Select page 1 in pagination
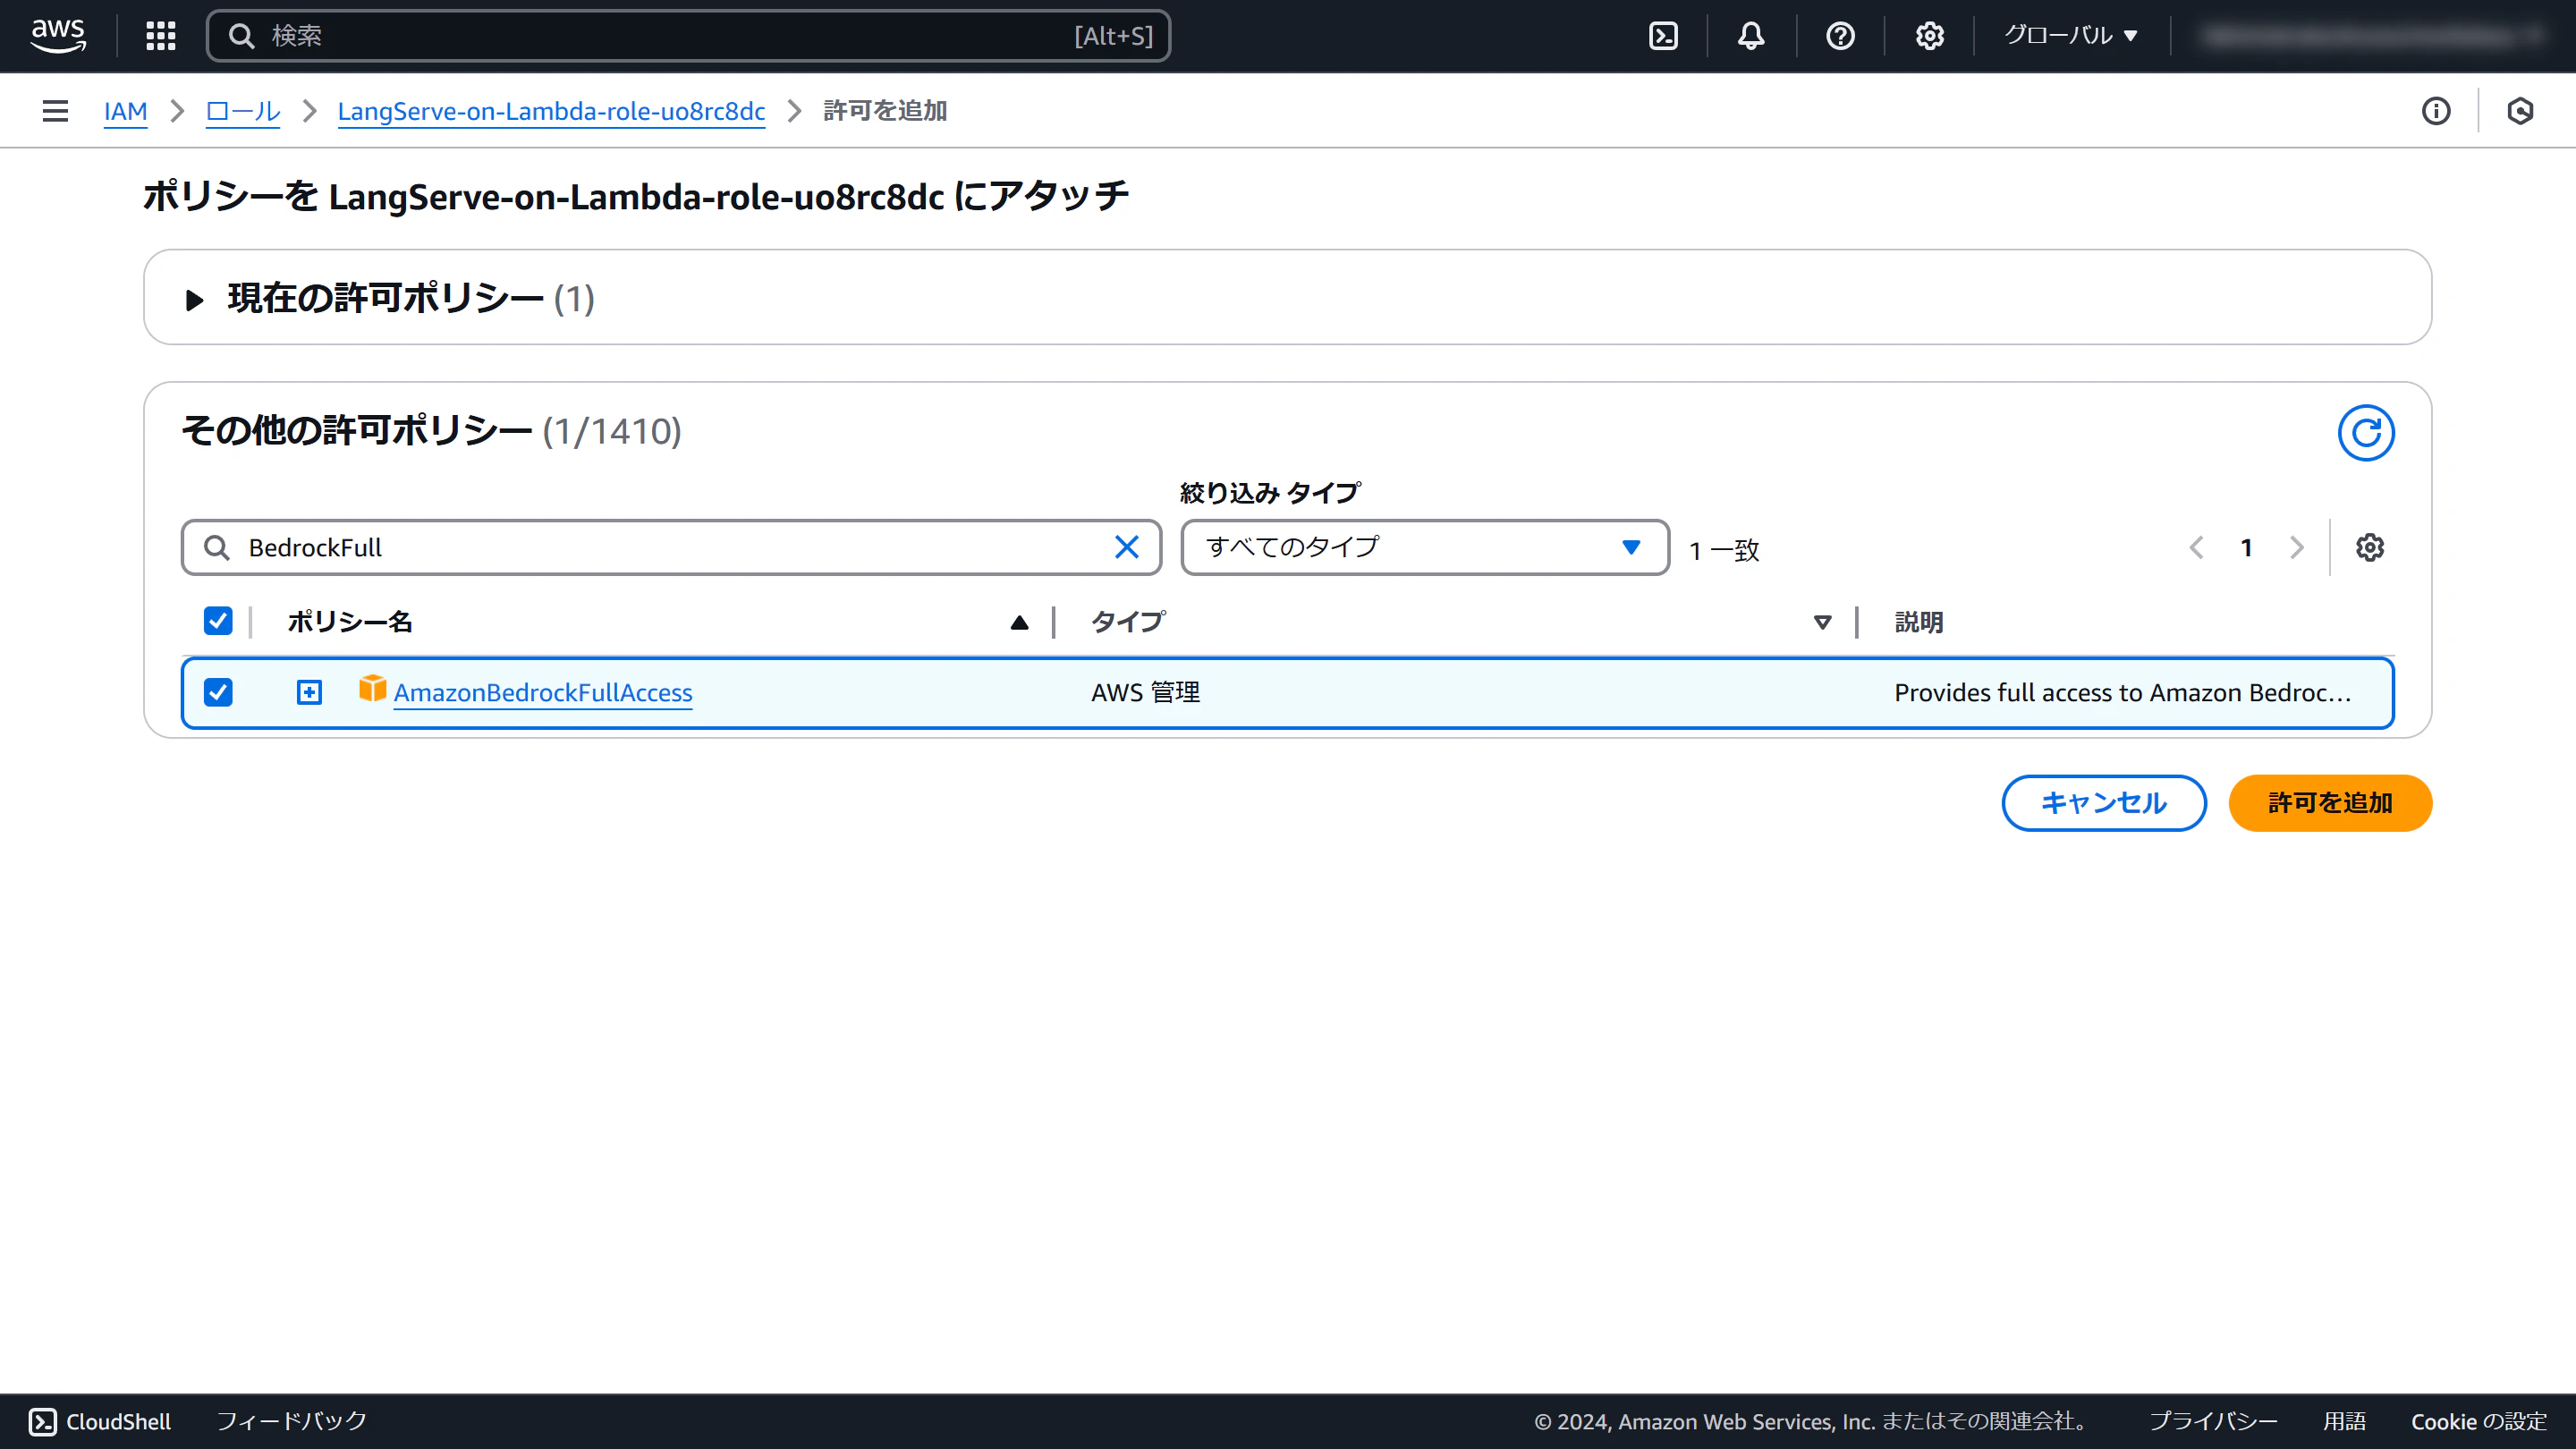 2246,547
